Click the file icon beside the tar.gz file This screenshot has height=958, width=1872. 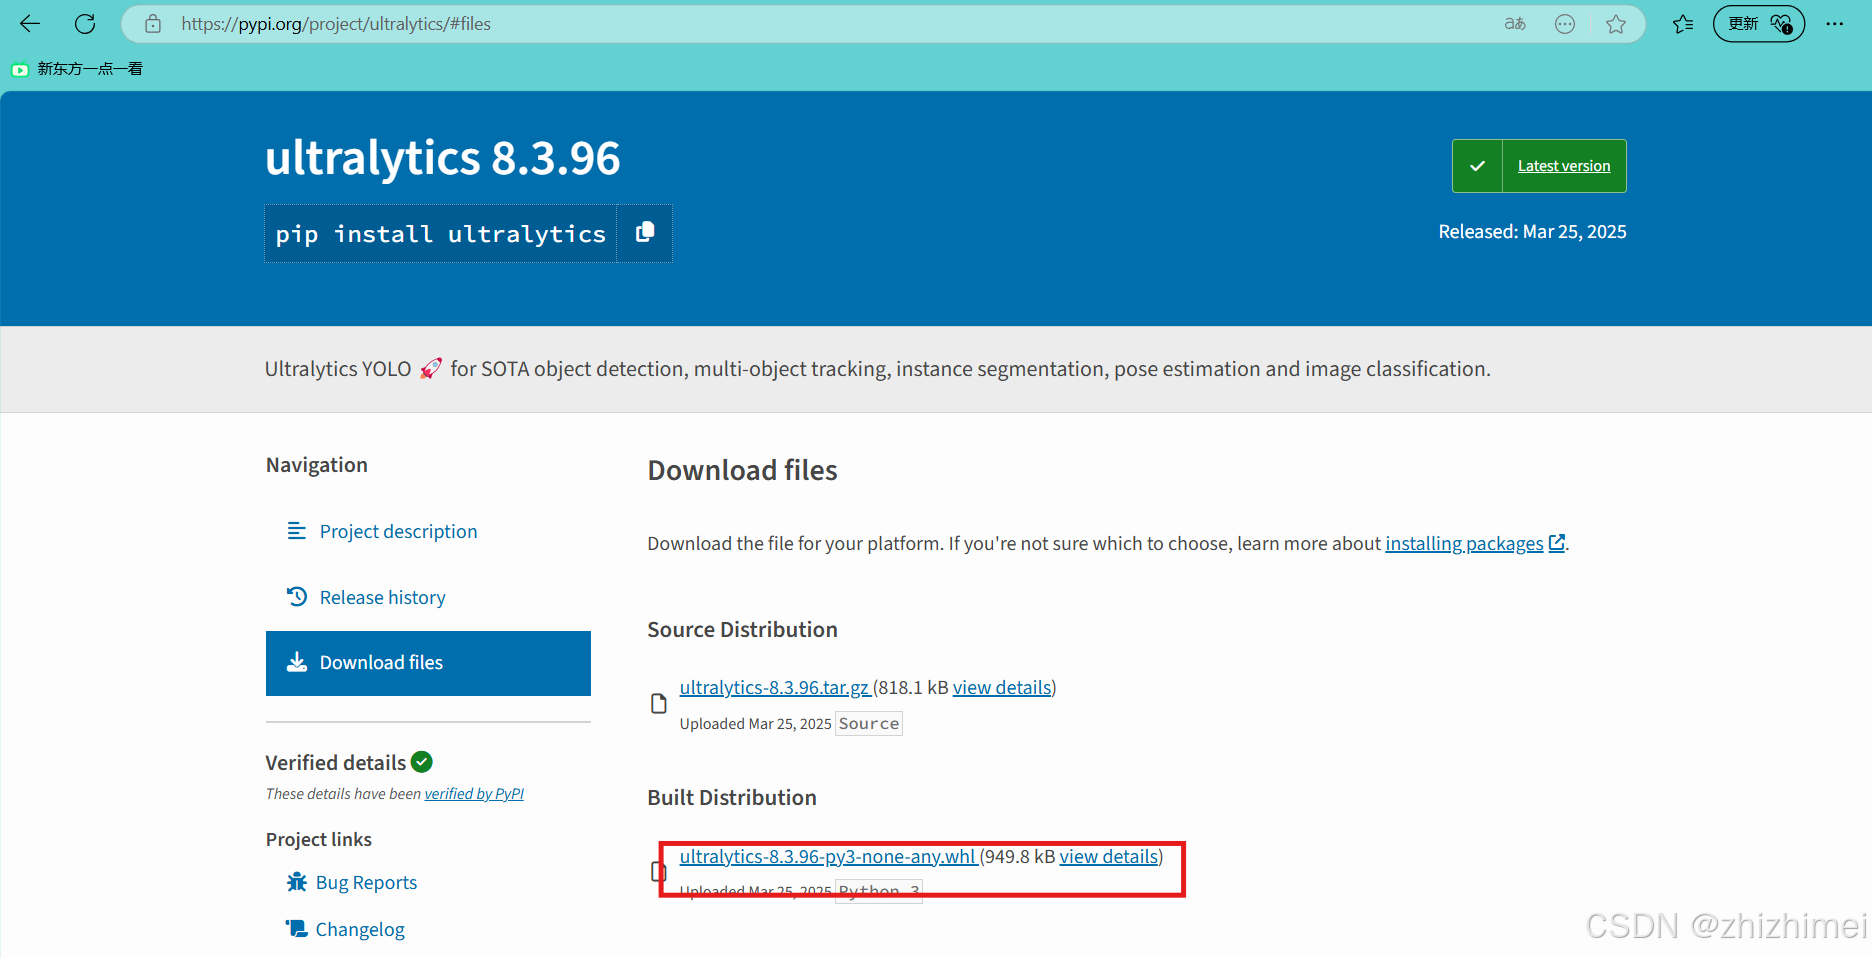(x=659, y=704)
